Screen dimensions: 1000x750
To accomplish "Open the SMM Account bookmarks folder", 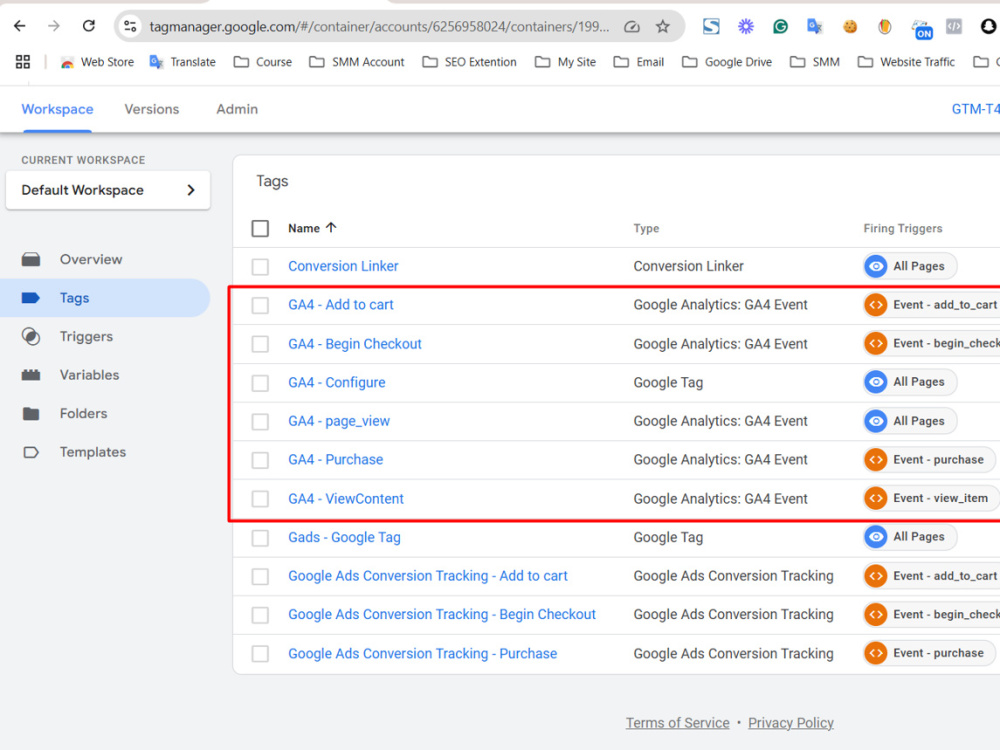I will 357,62.
